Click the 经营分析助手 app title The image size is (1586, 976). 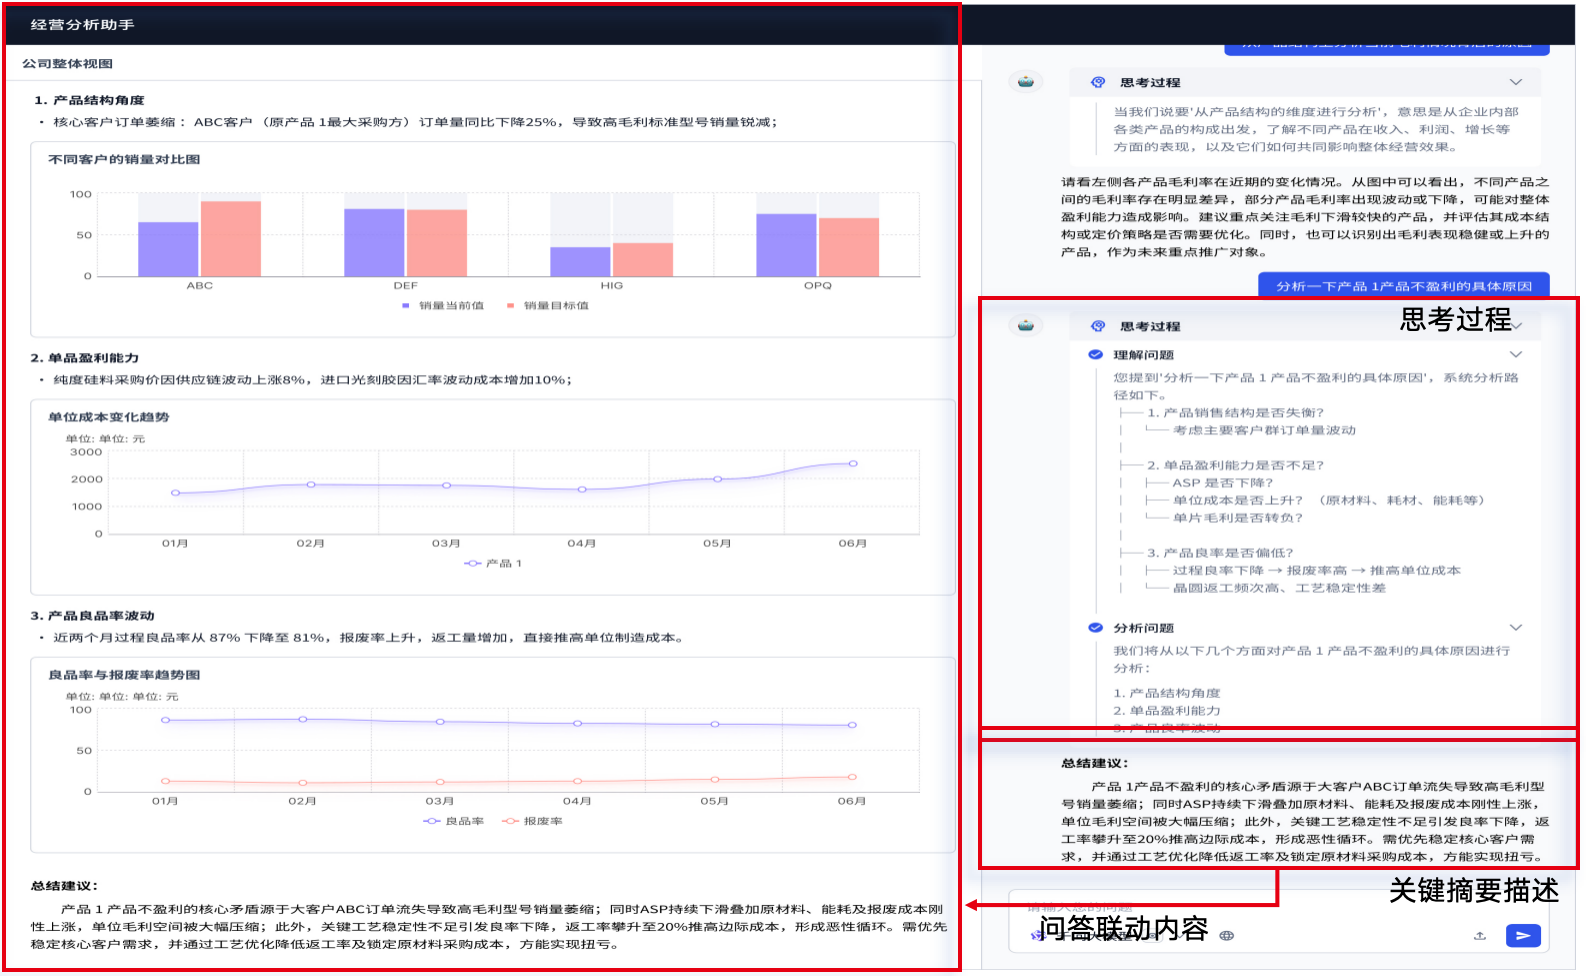pos(82,25)
